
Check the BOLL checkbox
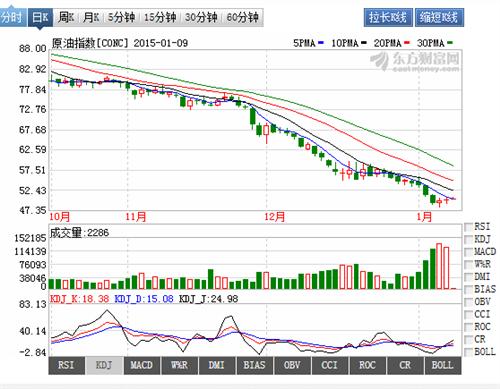468,352
